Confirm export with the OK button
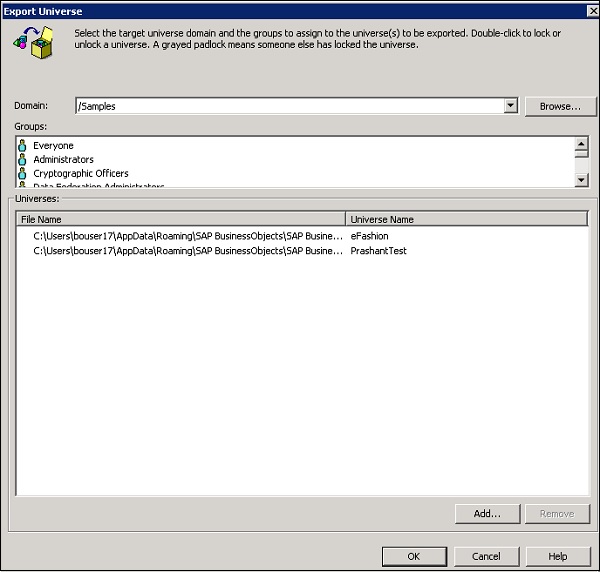 pyautogui.click(x=413, y=556)
